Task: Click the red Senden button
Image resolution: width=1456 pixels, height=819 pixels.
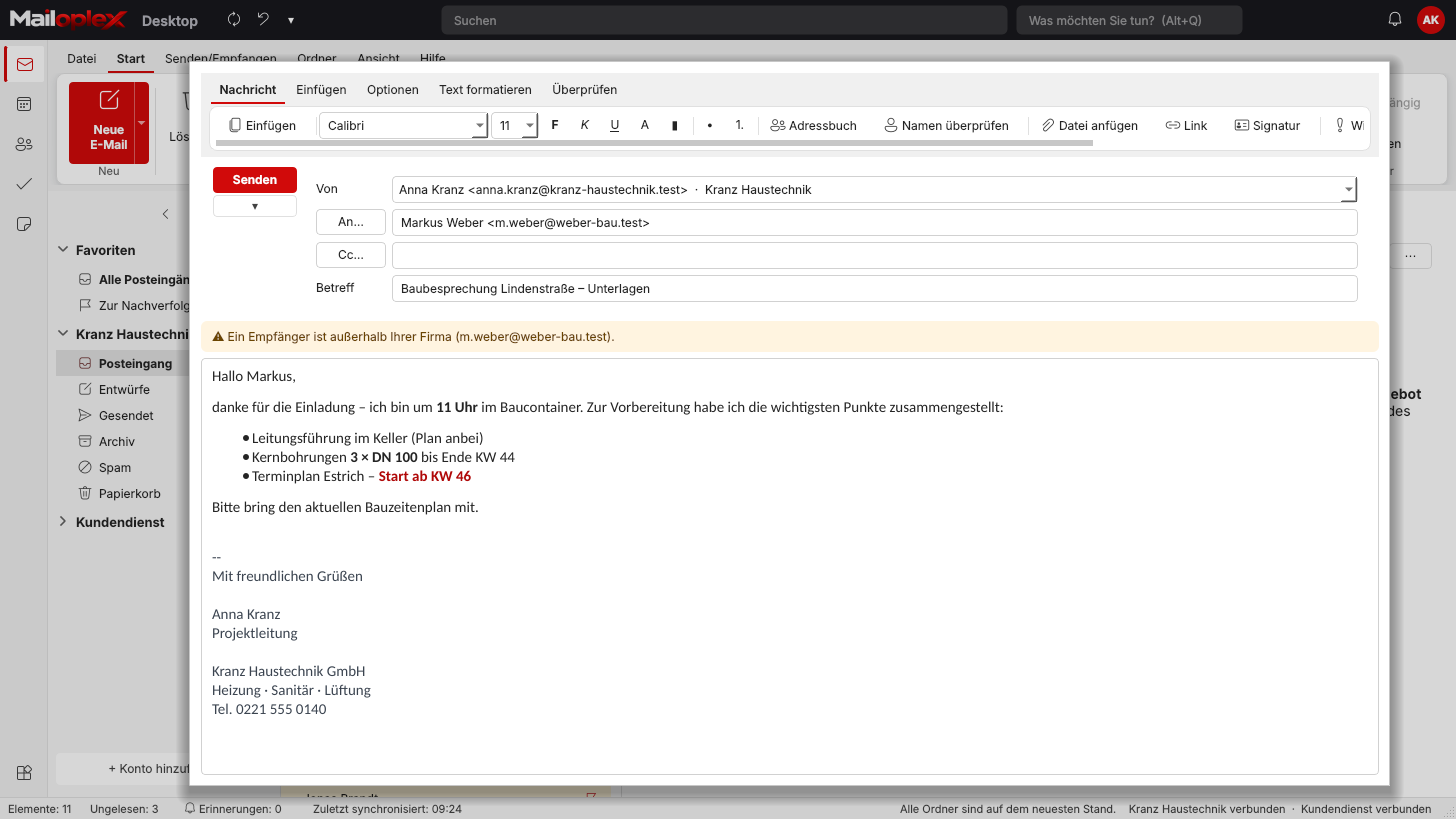Action: tap(255, 180)
